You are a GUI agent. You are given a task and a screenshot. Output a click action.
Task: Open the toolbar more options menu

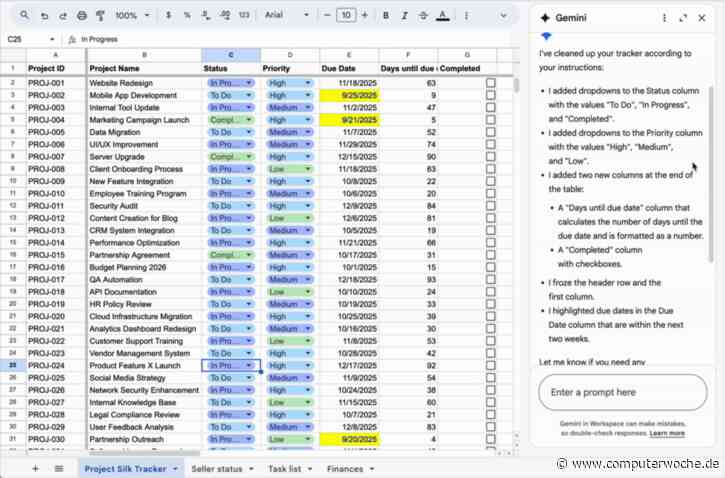[x=466, y=16]
